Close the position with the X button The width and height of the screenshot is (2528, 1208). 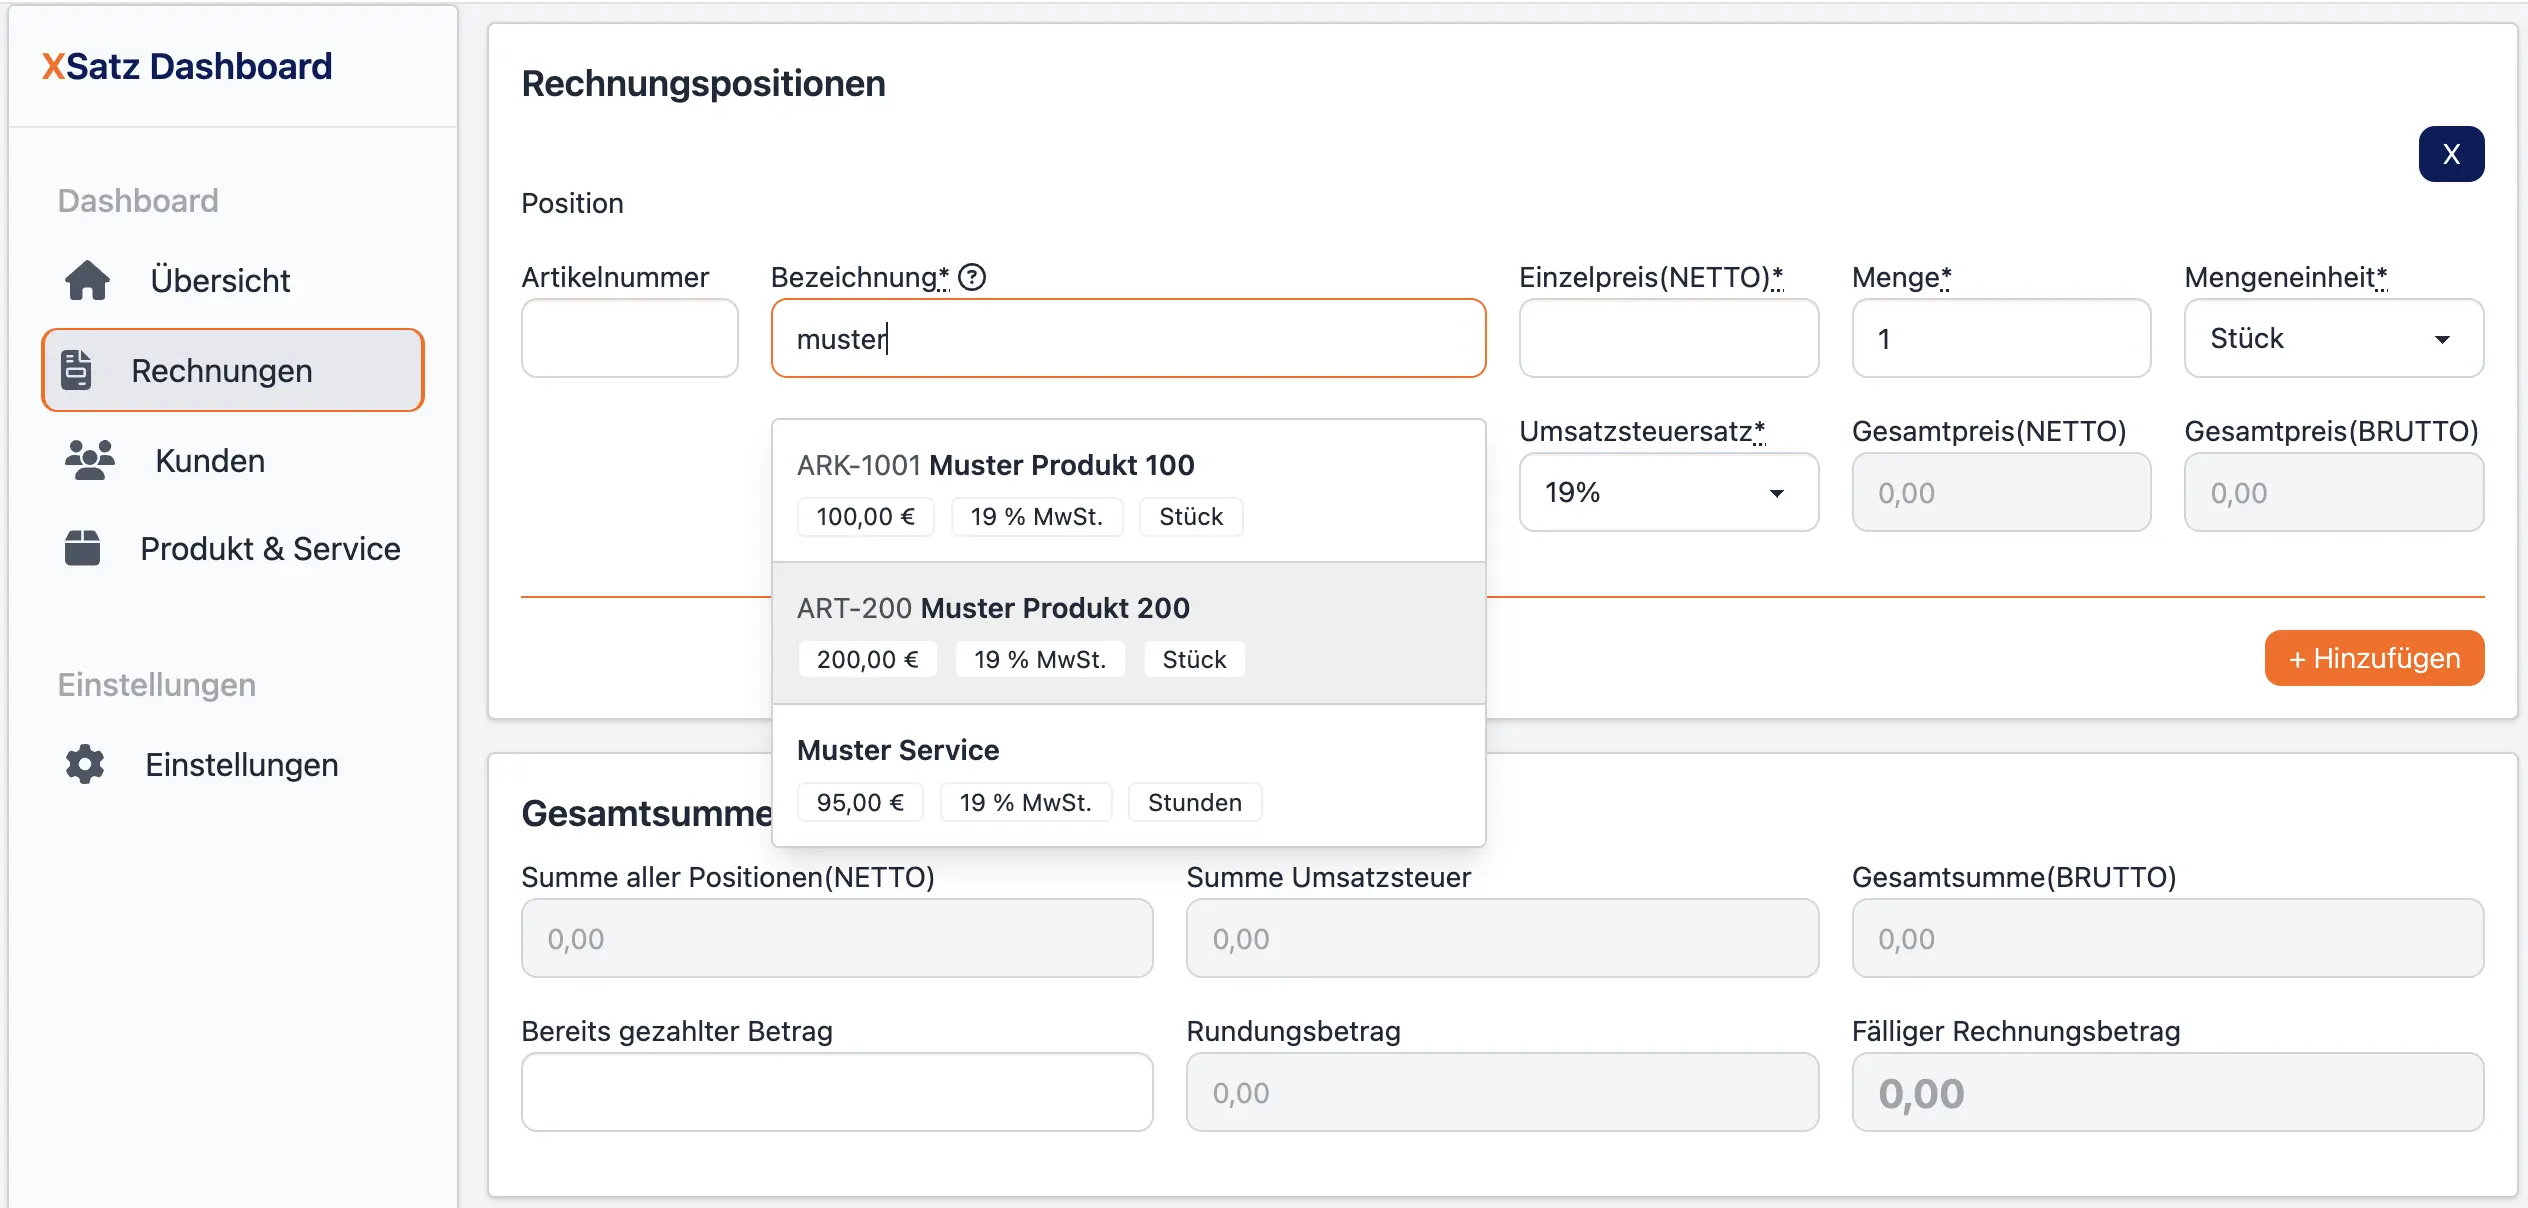point(2451,153)
